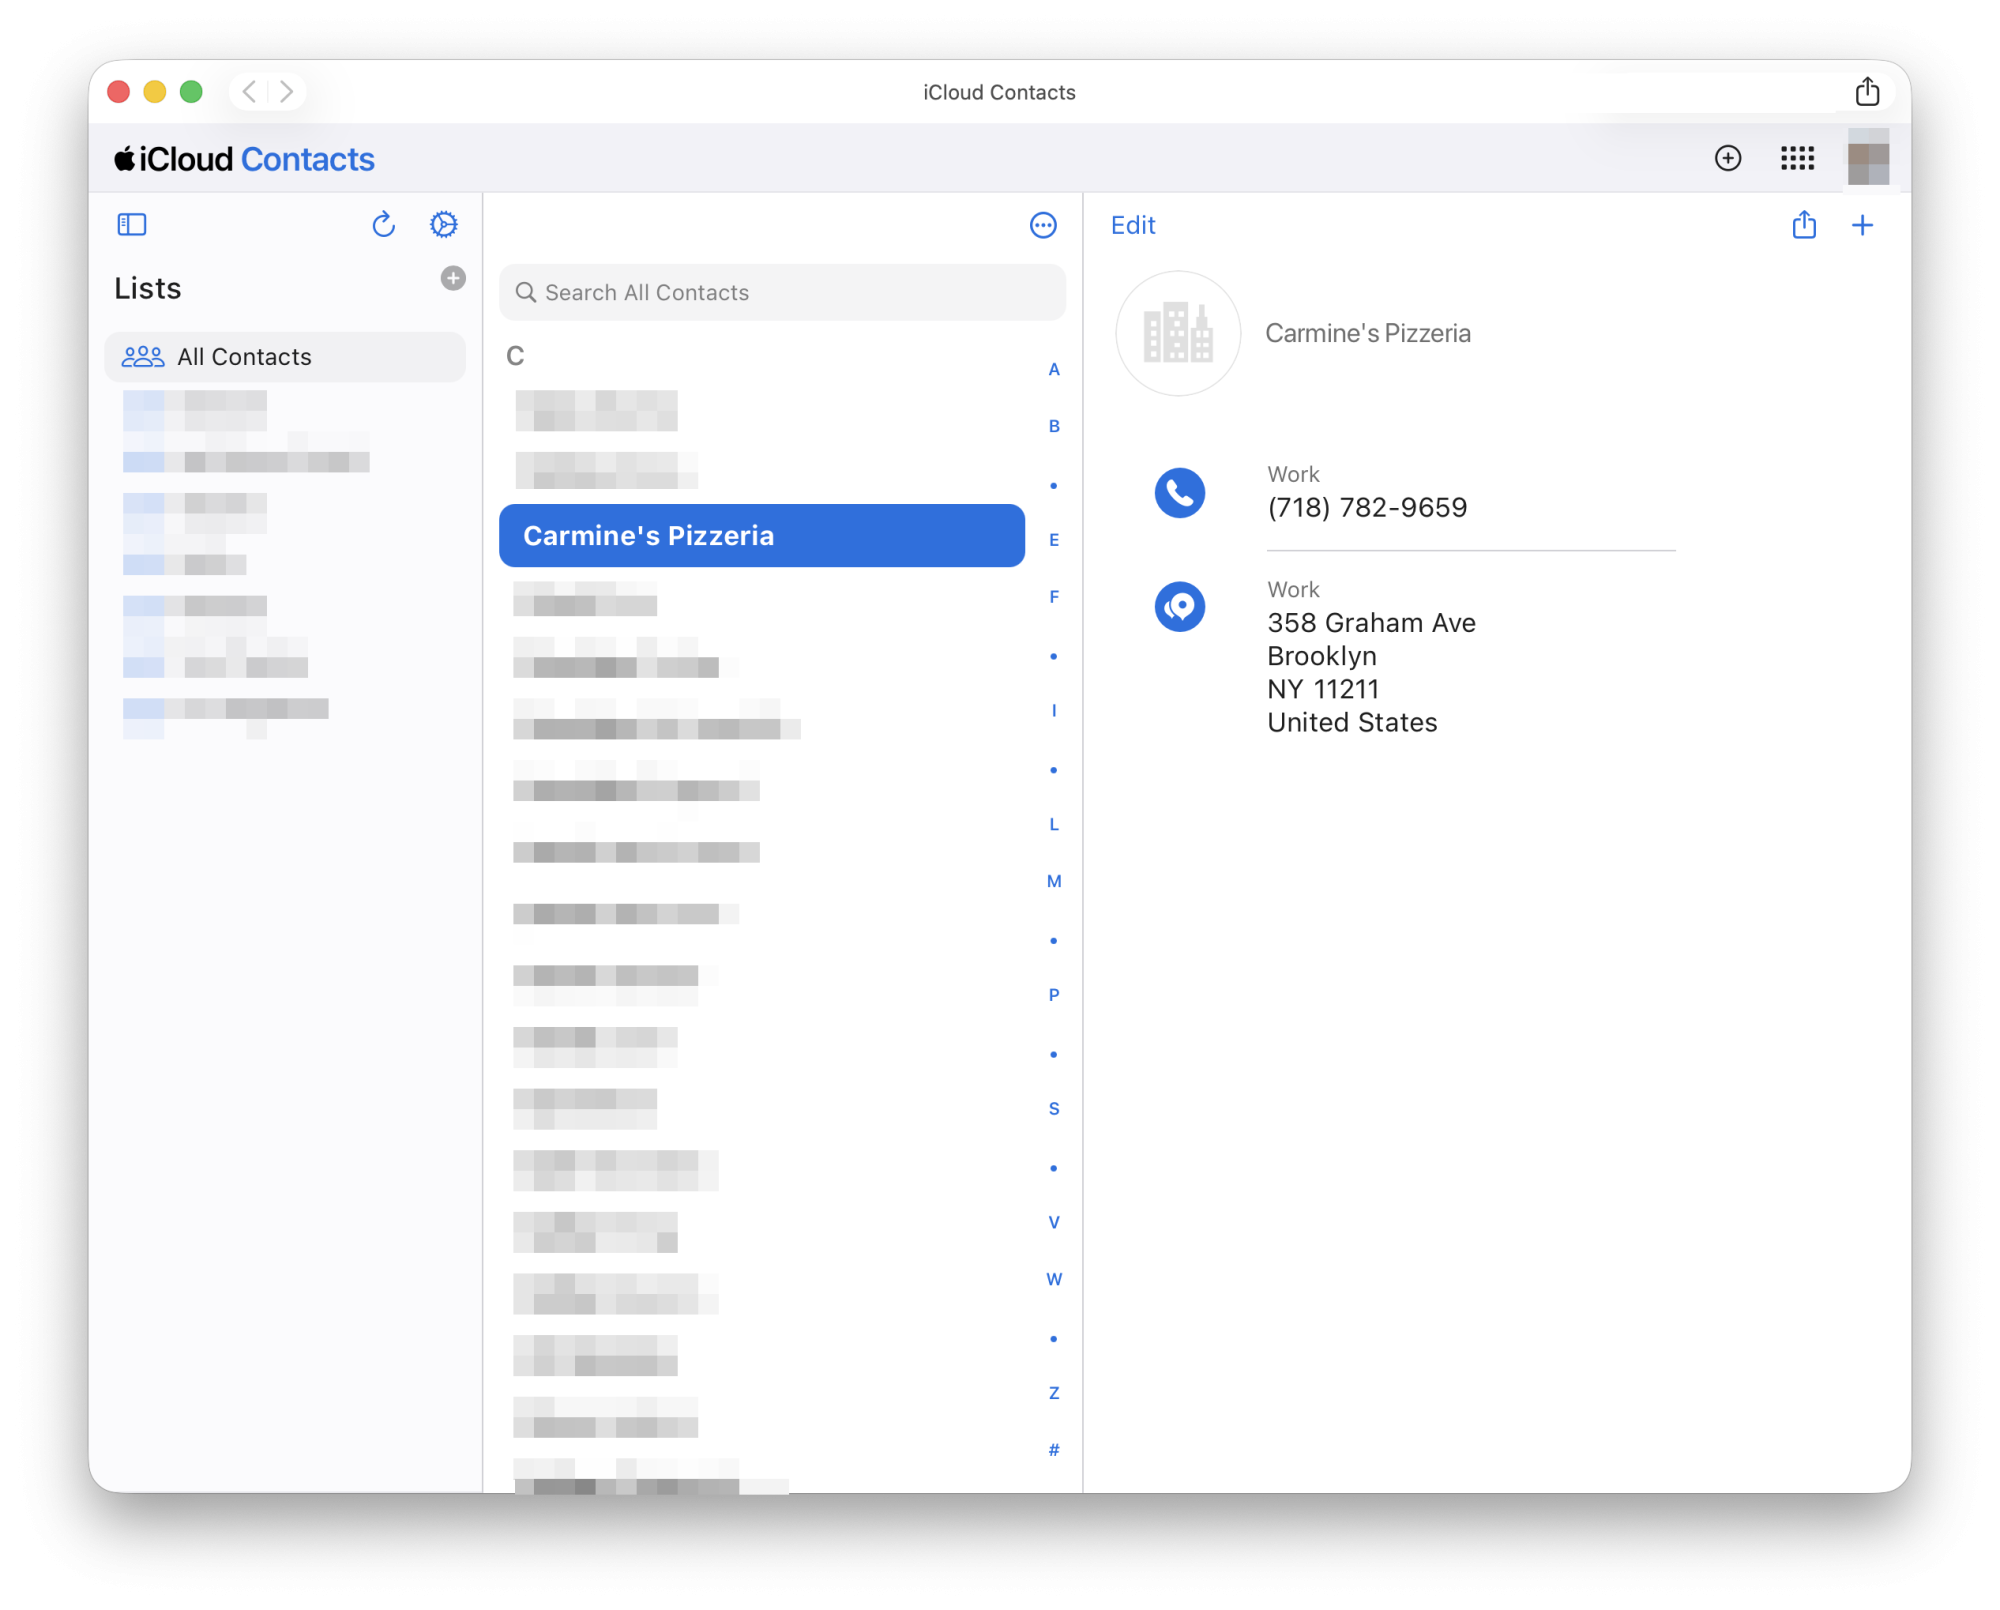The image size is (2000, 1610).
Task: Click the blue map location icon
Action: tap(1180, 607)
